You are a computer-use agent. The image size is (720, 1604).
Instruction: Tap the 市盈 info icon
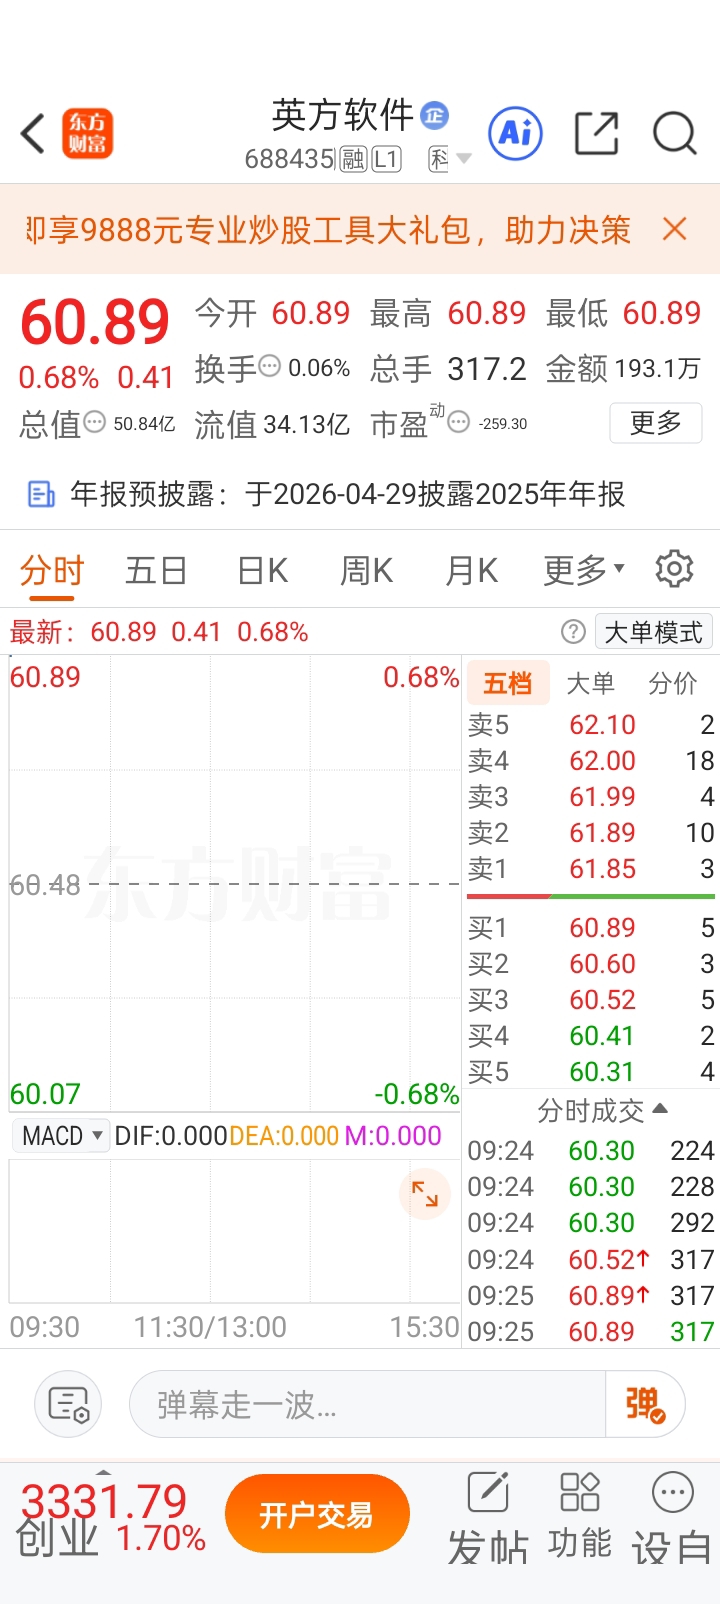tap(458, 422)
